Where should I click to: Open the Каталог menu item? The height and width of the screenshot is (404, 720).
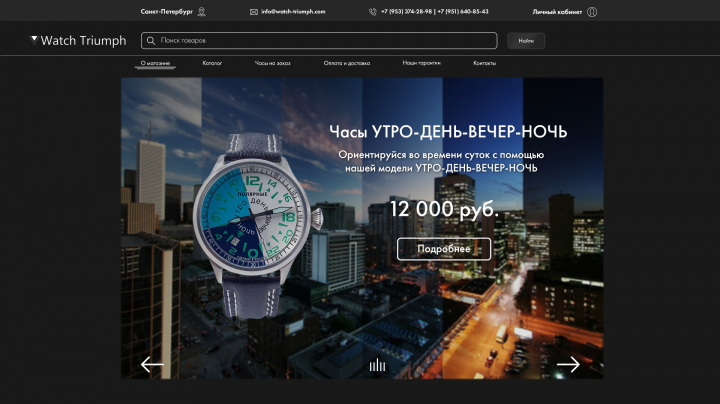click(212, 63)
